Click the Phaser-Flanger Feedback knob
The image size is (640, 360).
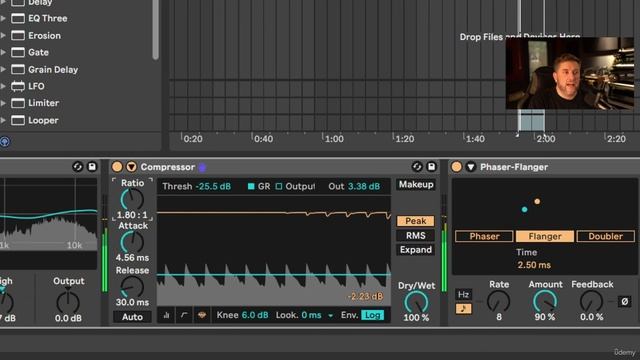(591, 302)
